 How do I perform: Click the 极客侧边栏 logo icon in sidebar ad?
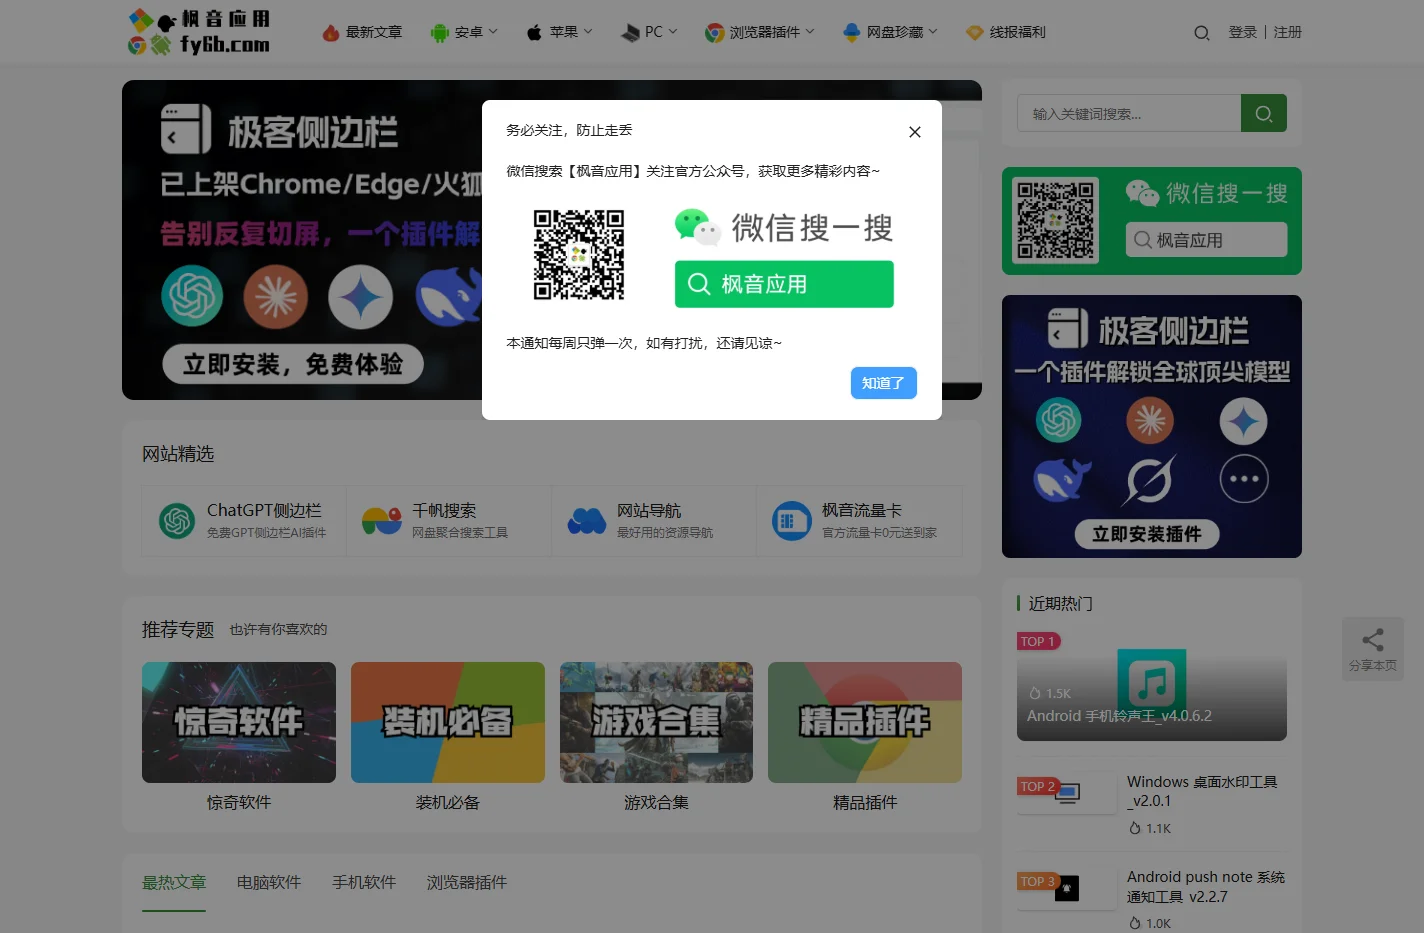coord(1068,328)
